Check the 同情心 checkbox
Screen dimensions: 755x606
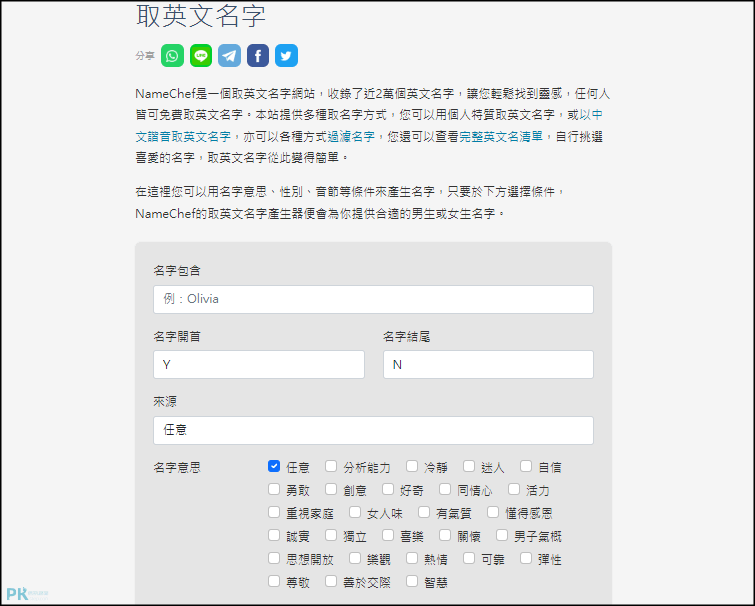point(445,489)
